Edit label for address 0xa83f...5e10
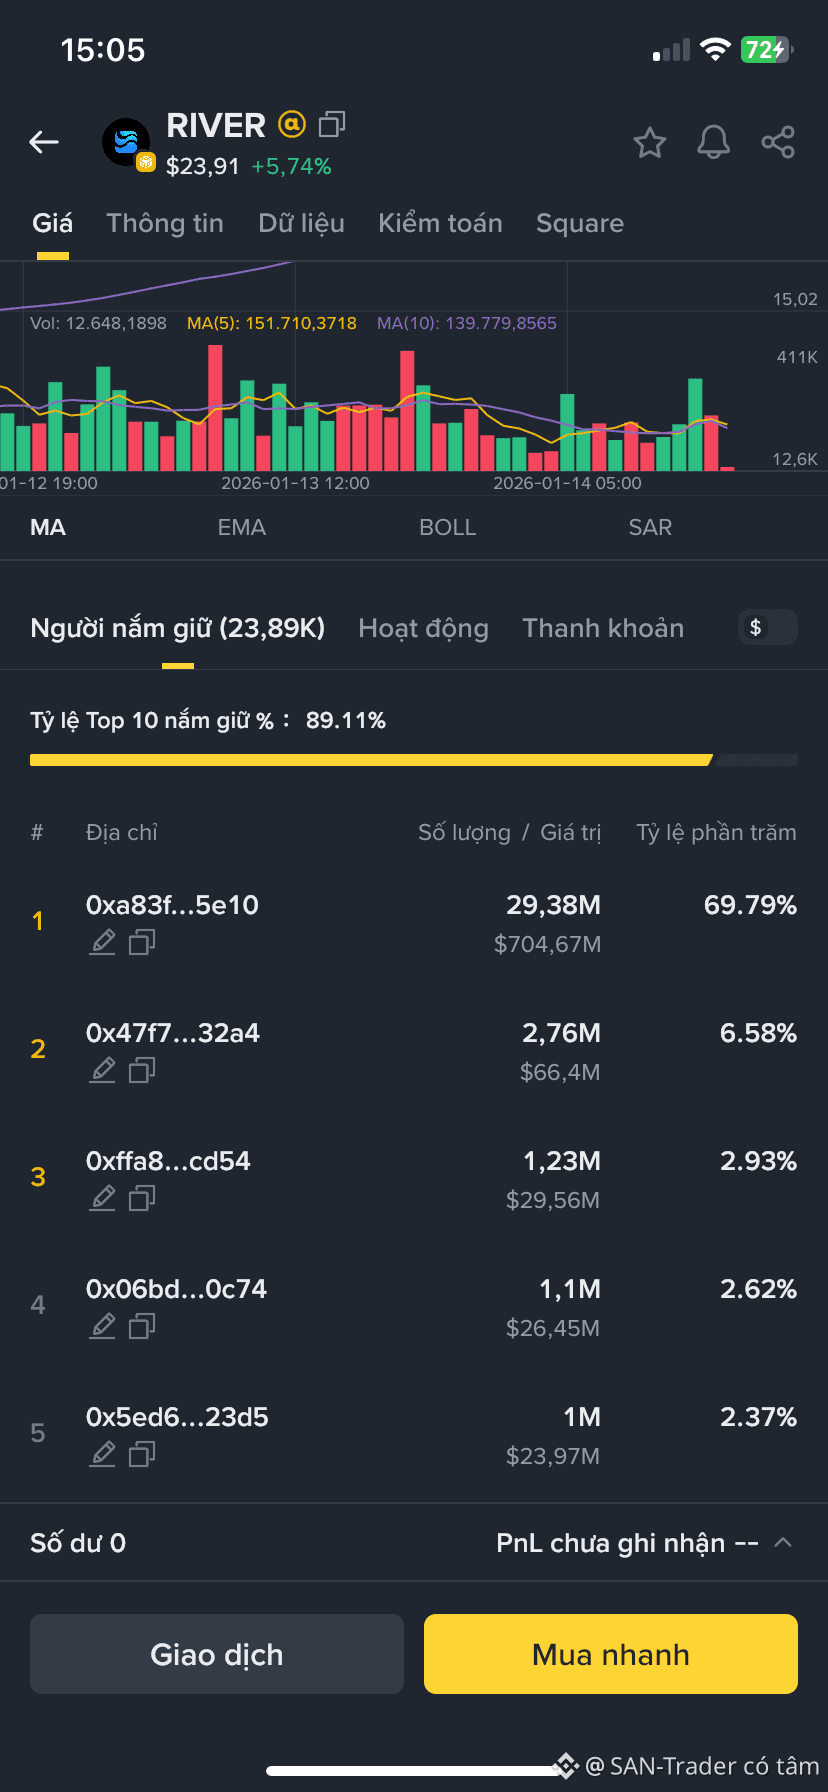 (103, 942)
